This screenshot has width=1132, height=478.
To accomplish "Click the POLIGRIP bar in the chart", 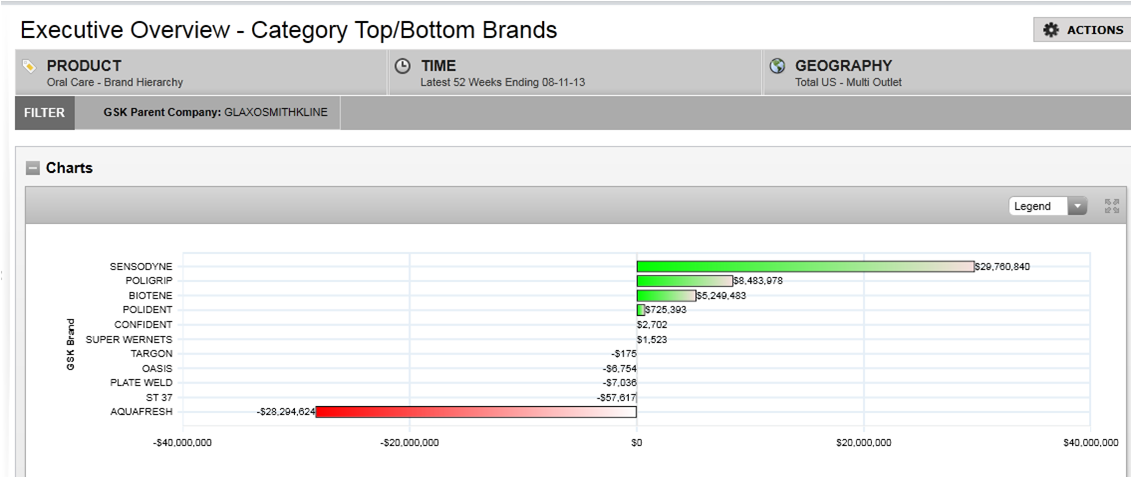I will point(684,281).
